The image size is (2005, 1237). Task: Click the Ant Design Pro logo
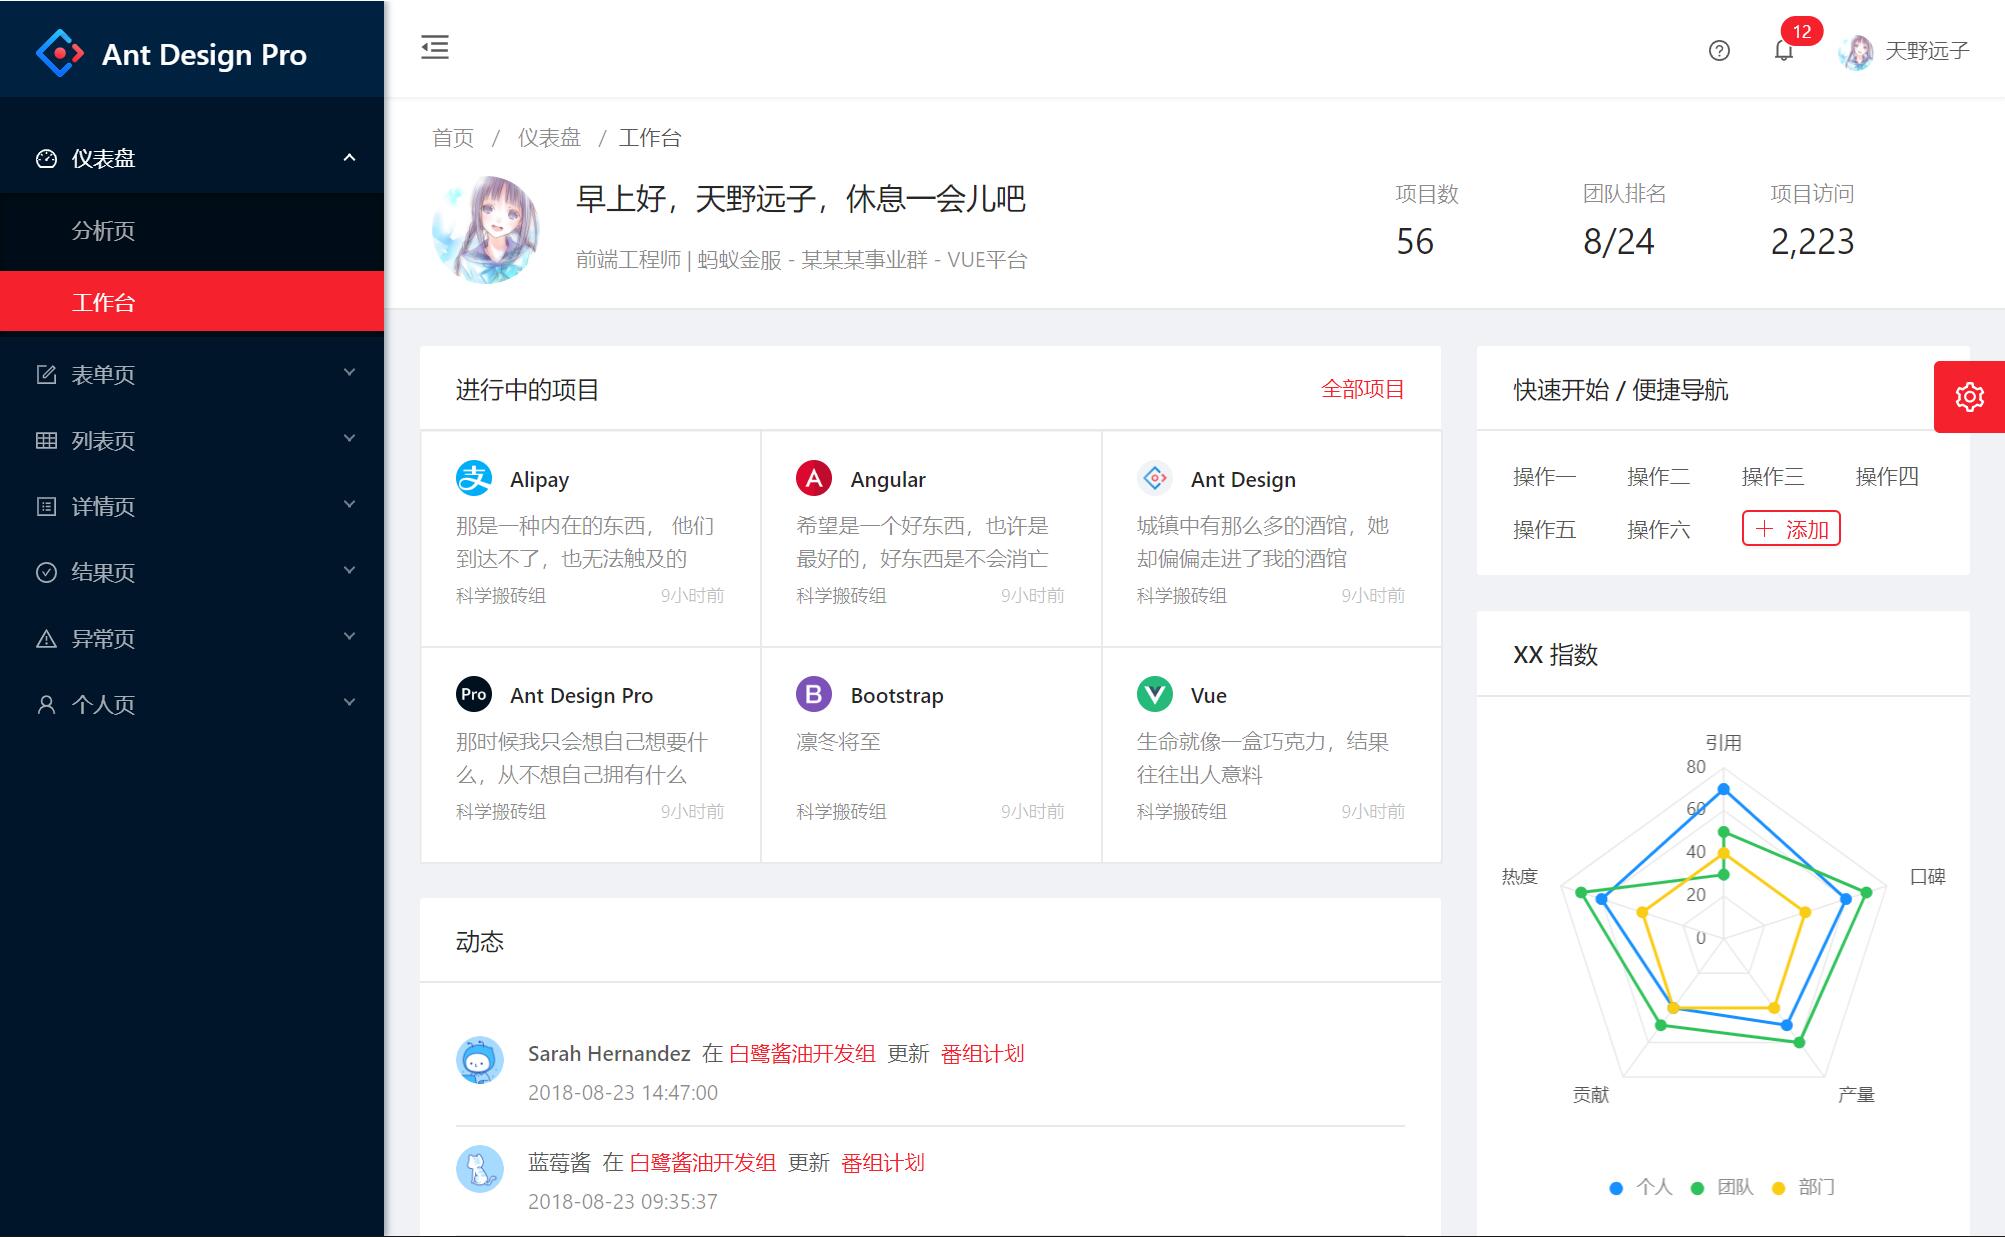60,53
